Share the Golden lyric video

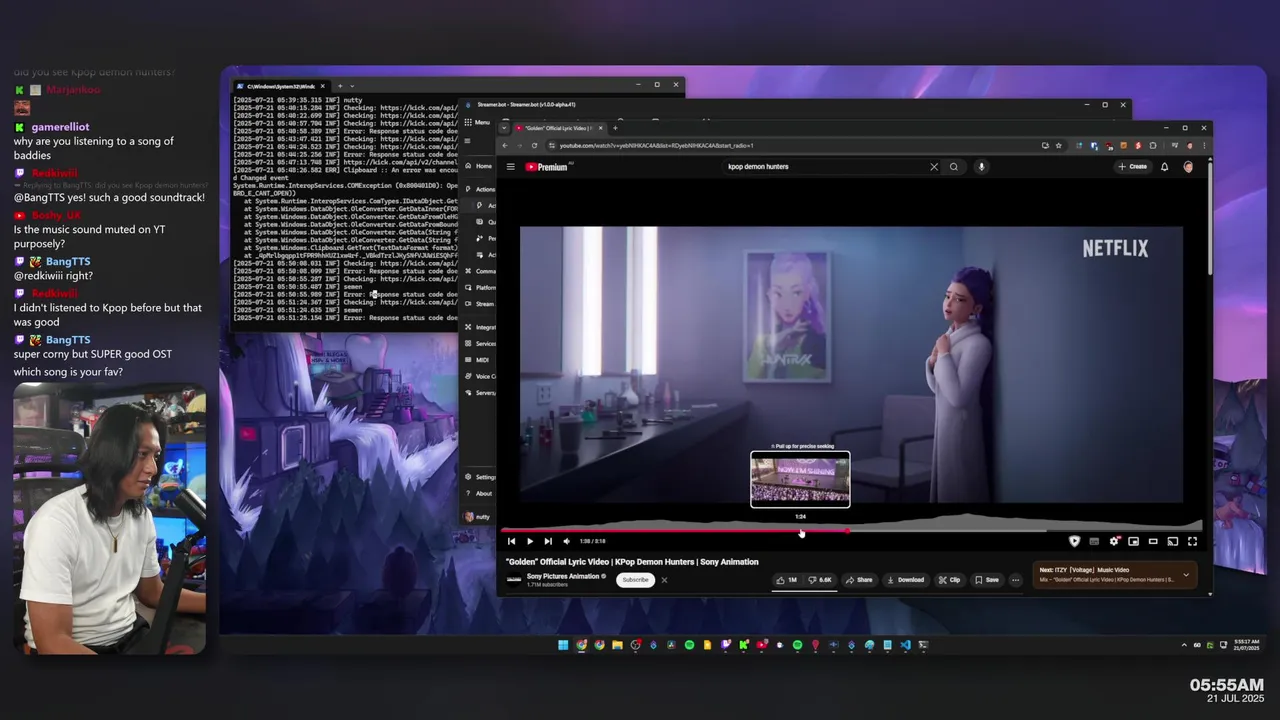(859, 580)
